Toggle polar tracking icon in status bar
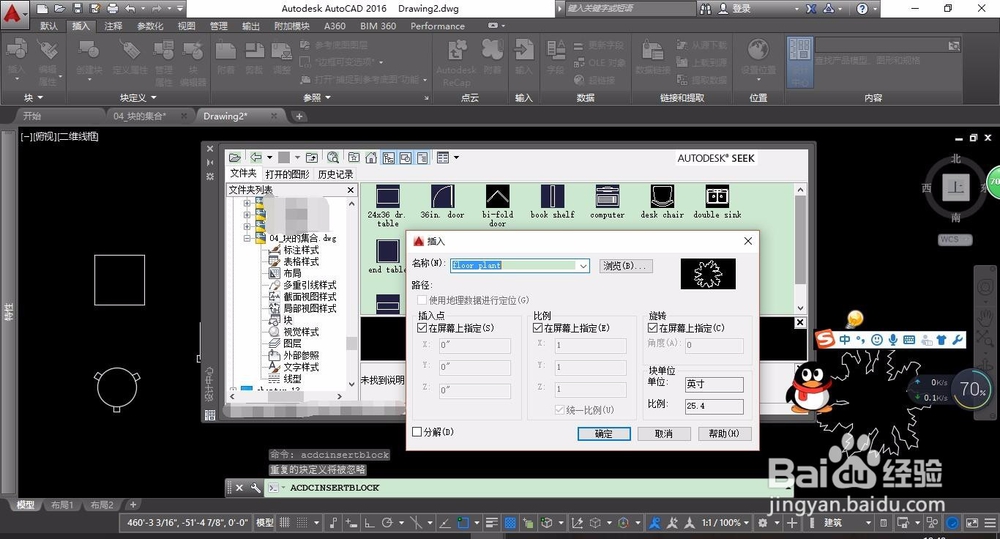Screen dimensions: 1000x539 pyautogui.click(x=386, y=522)
